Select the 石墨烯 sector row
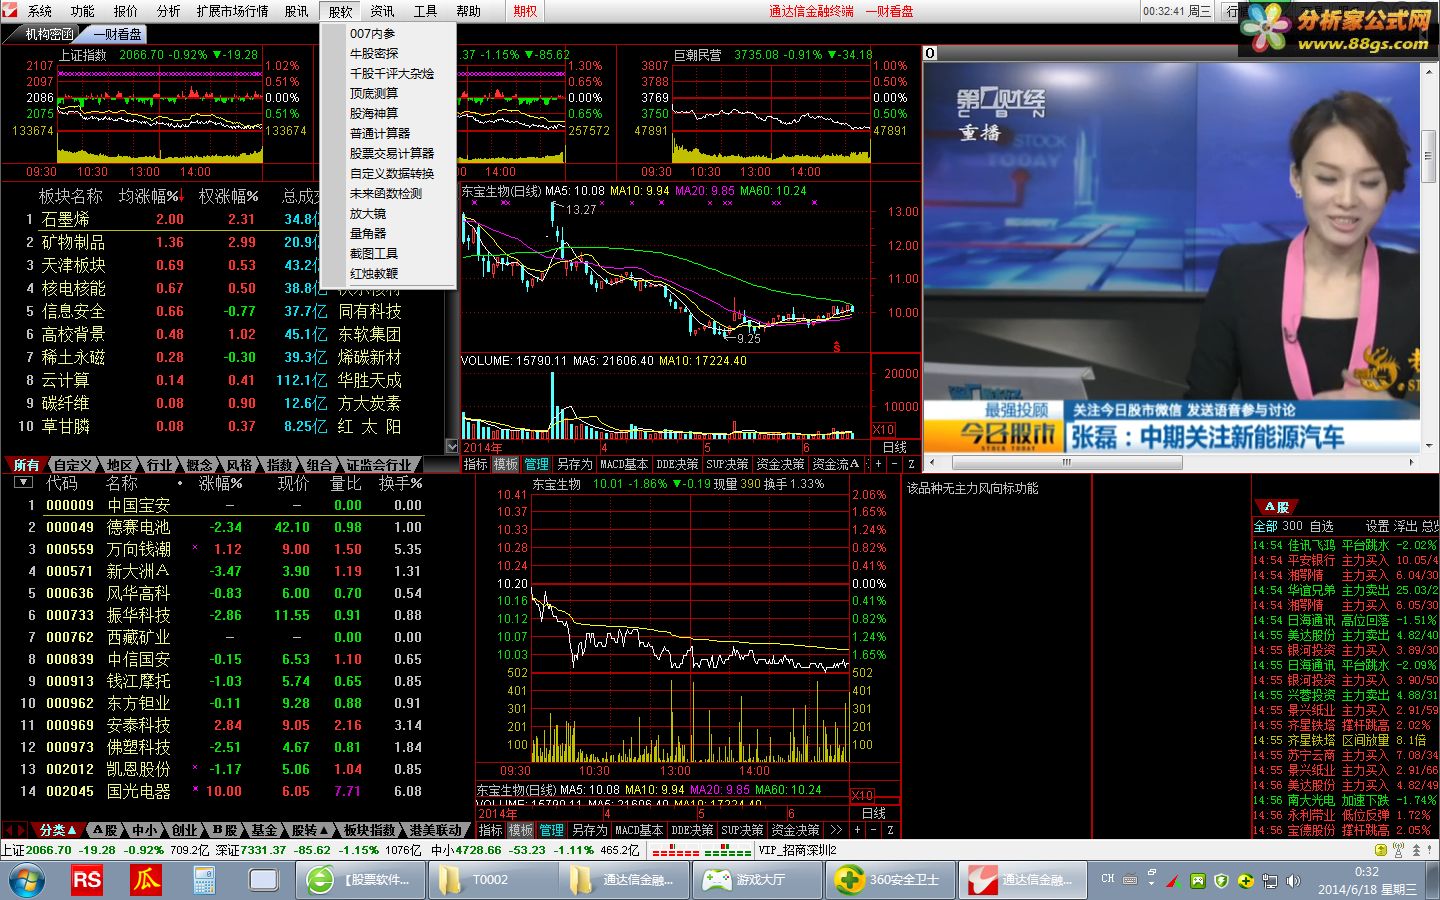The image size is (1440, 900). click(229, 219)
